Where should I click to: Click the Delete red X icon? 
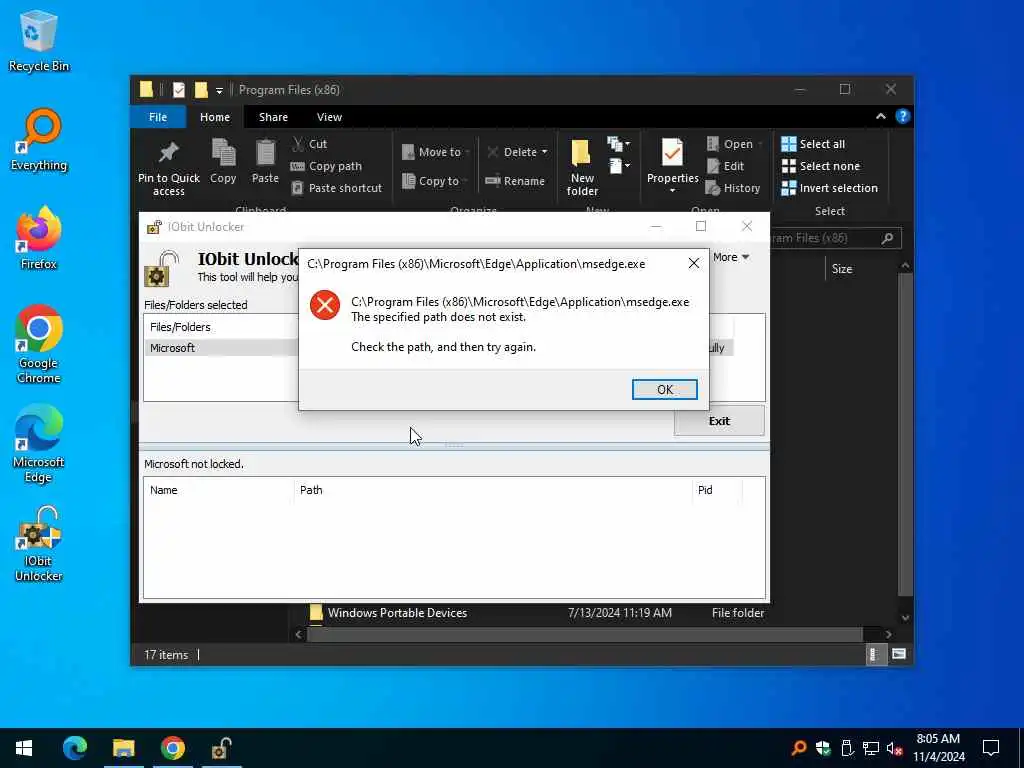coord(493,152)
